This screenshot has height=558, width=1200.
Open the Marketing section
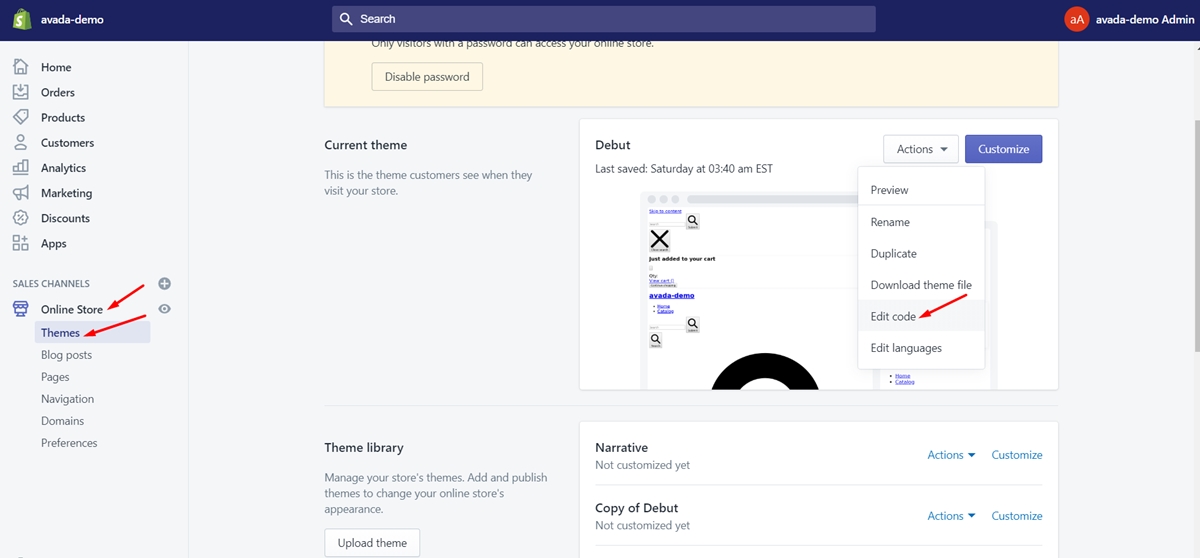click(x=66, y=193)
